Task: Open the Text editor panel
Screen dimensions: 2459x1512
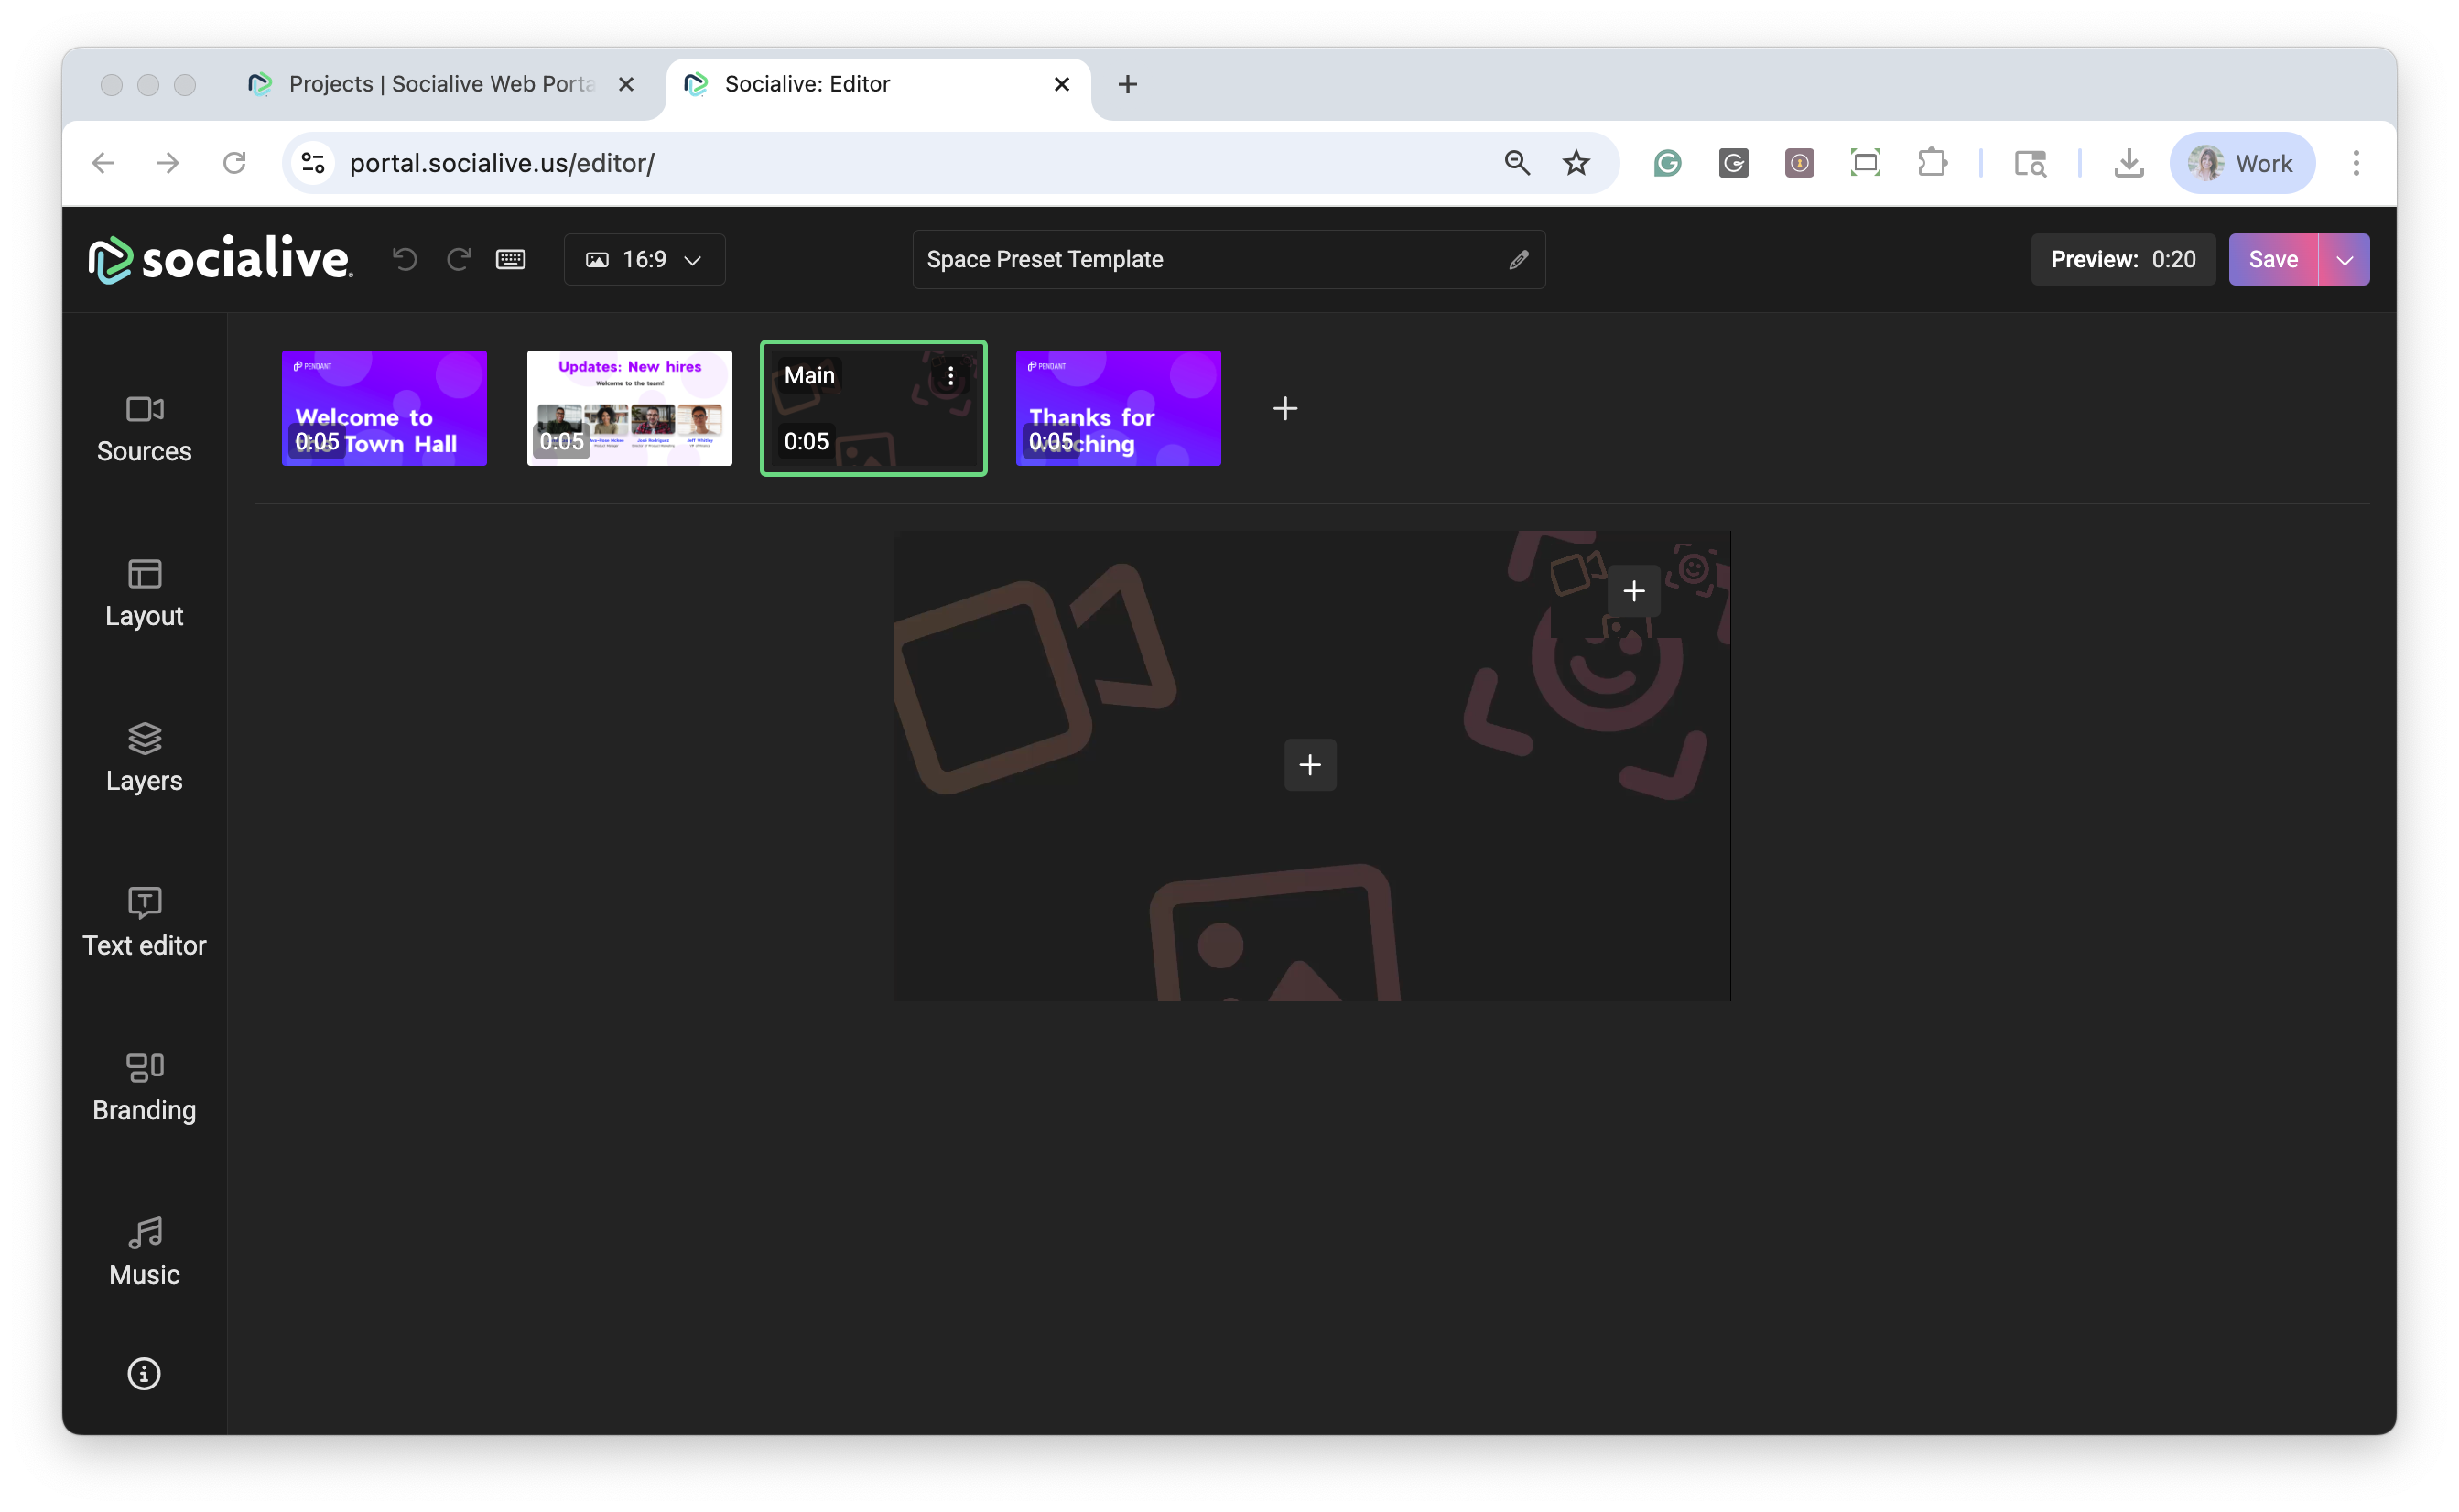Action: (144, 922)
